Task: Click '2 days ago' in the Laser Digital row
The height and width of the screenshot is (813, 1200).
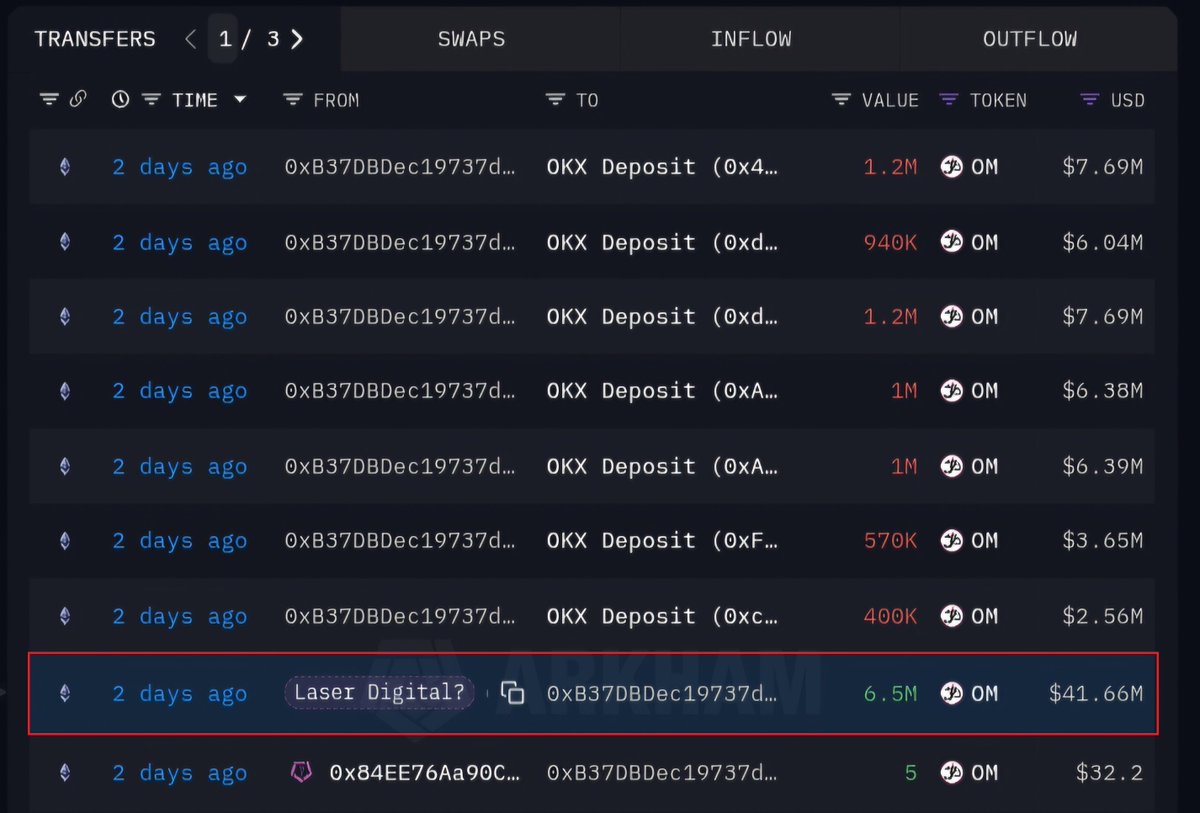Action: [179, 693]
